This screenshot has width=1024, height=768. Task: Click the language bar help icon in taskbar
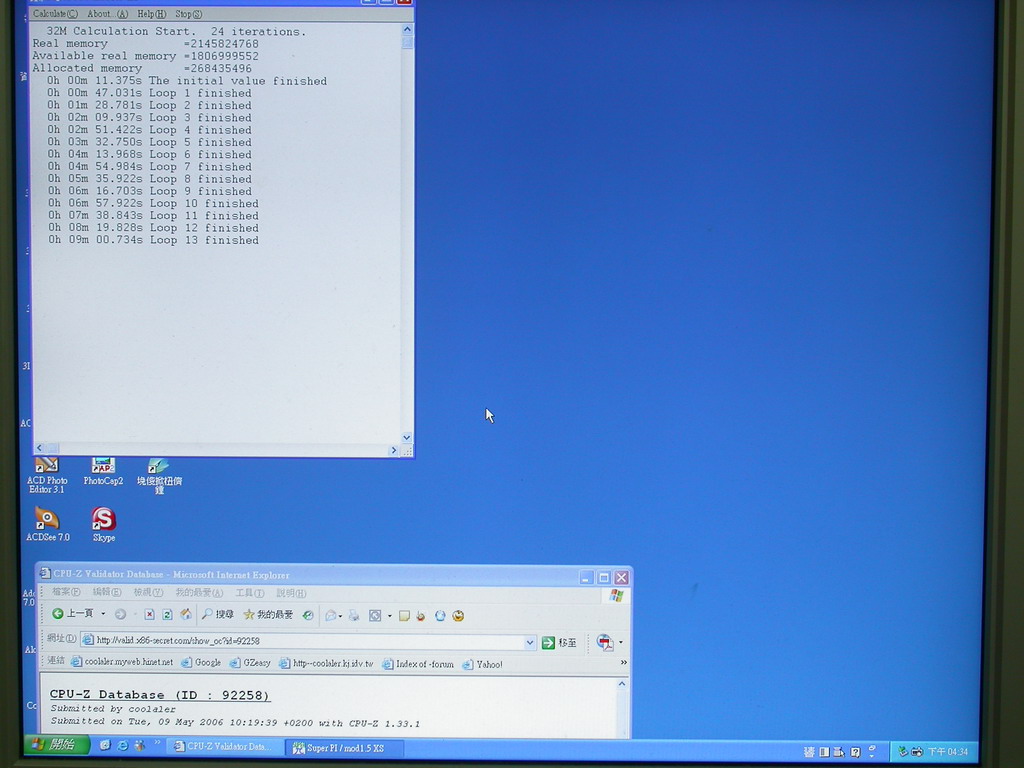coord(856,752)
